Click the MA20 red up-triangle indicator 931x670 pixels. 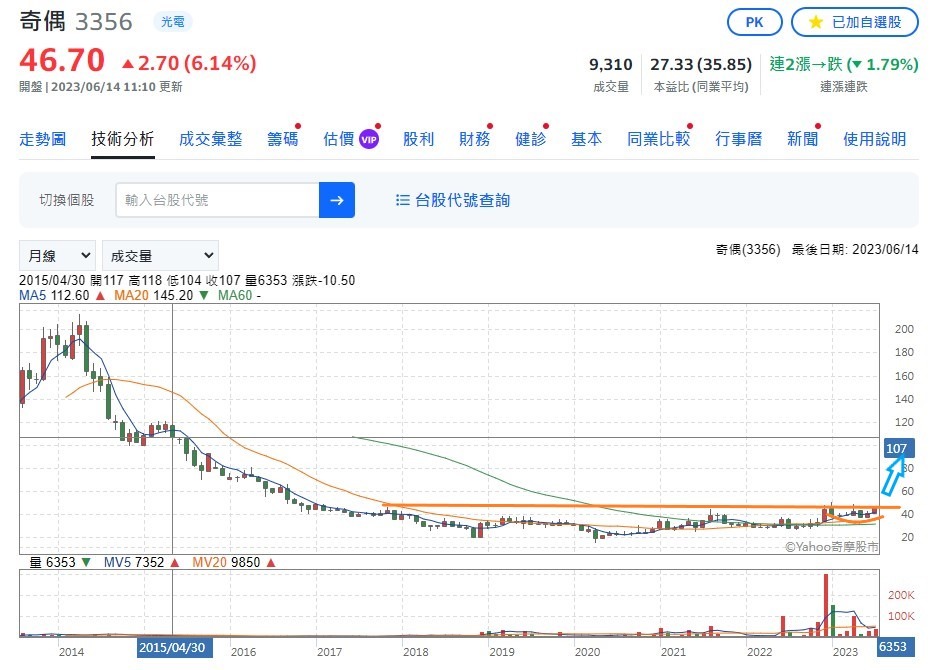(x=204, y=296)
